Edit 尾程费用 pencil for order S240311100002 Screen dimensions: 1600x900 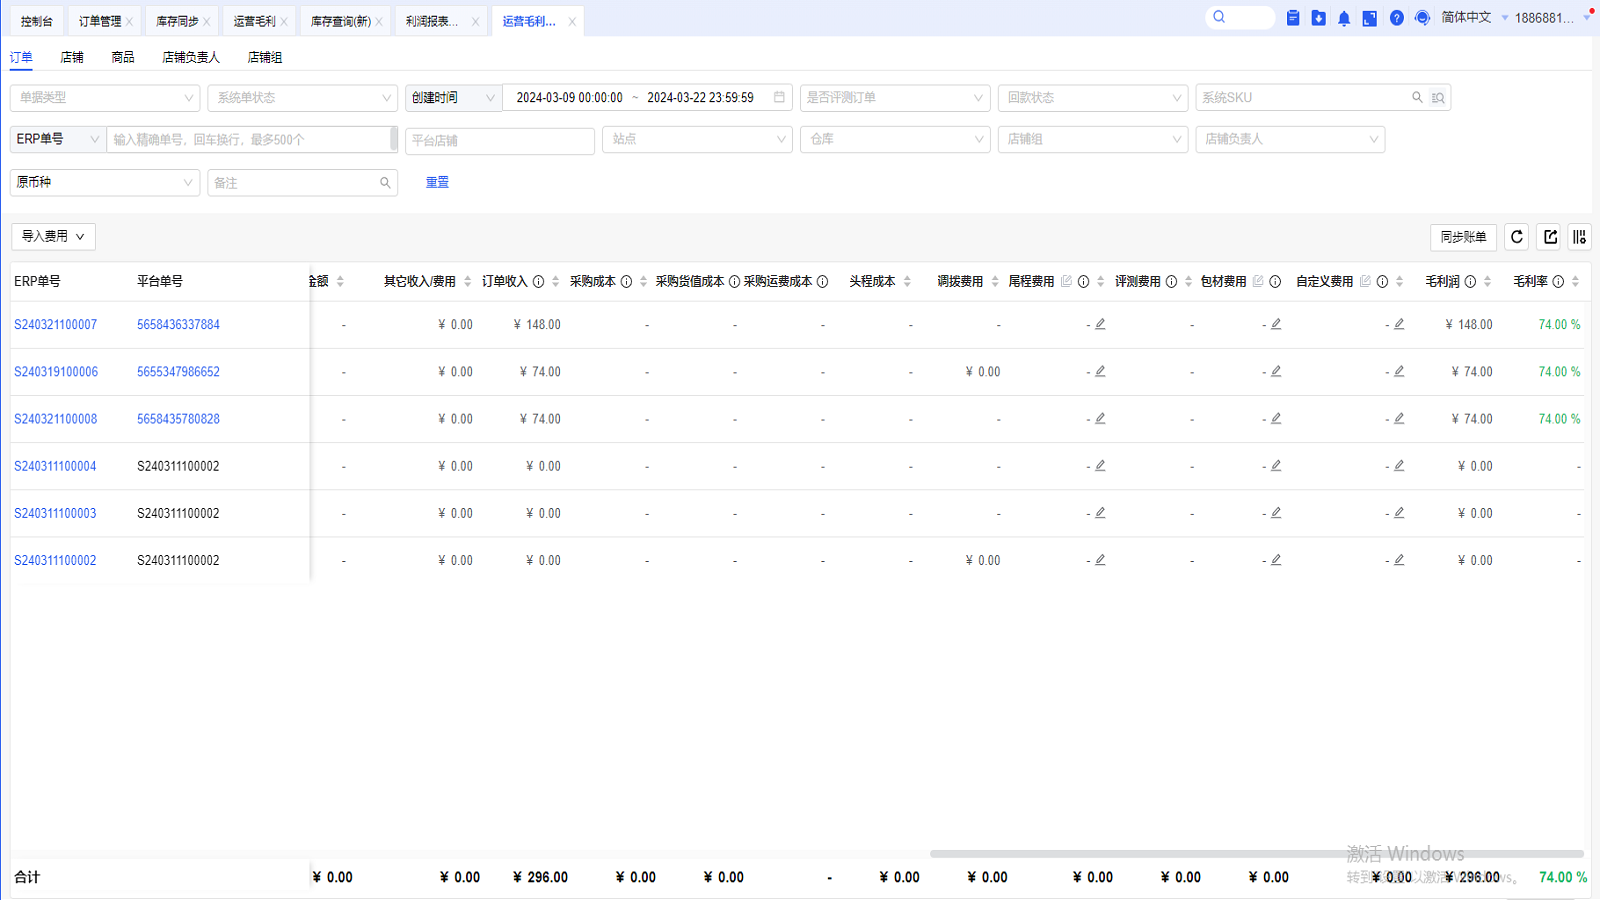(1100, 560)
